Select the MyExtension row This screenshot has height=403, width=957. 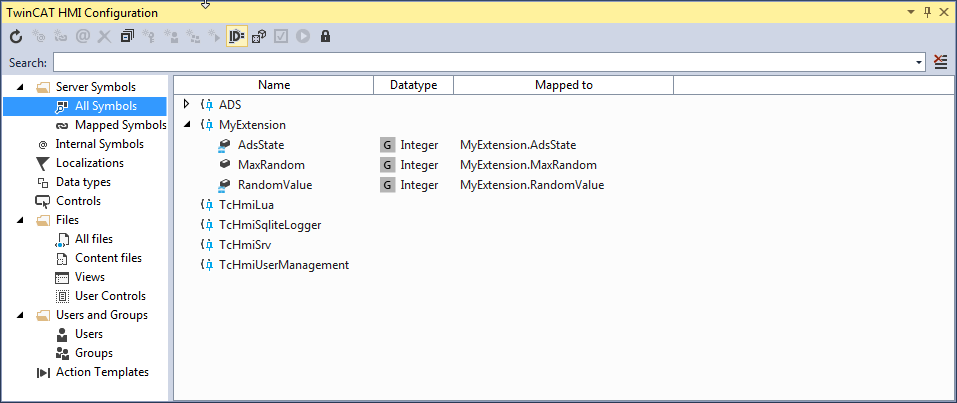click(x=252, y=125)
